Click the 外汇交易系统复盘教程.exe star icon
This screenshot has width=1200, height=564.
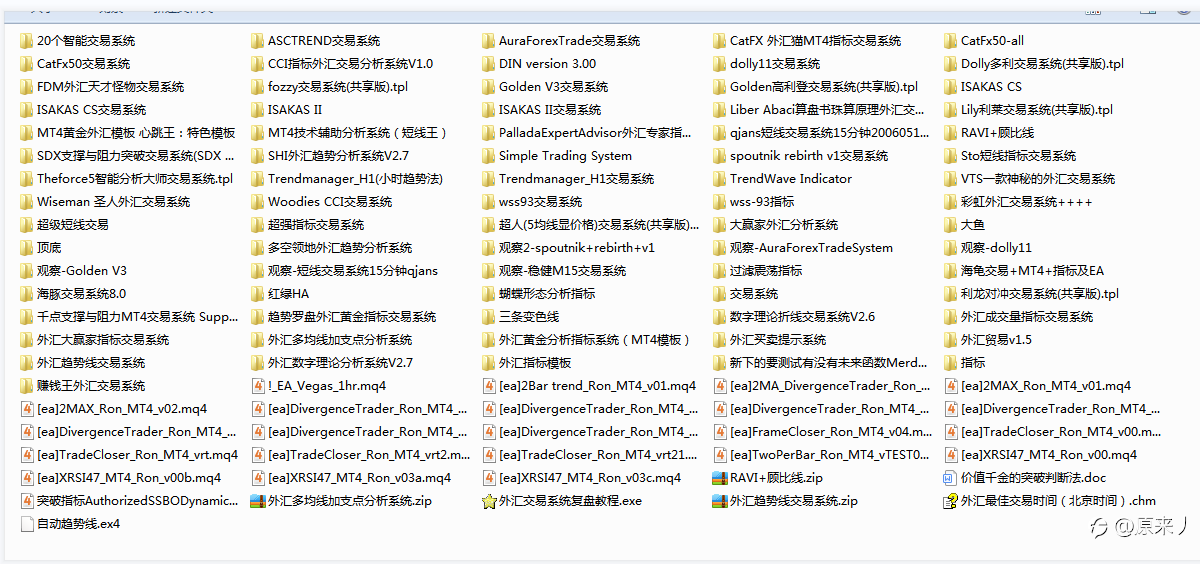(x=489, y=501)
